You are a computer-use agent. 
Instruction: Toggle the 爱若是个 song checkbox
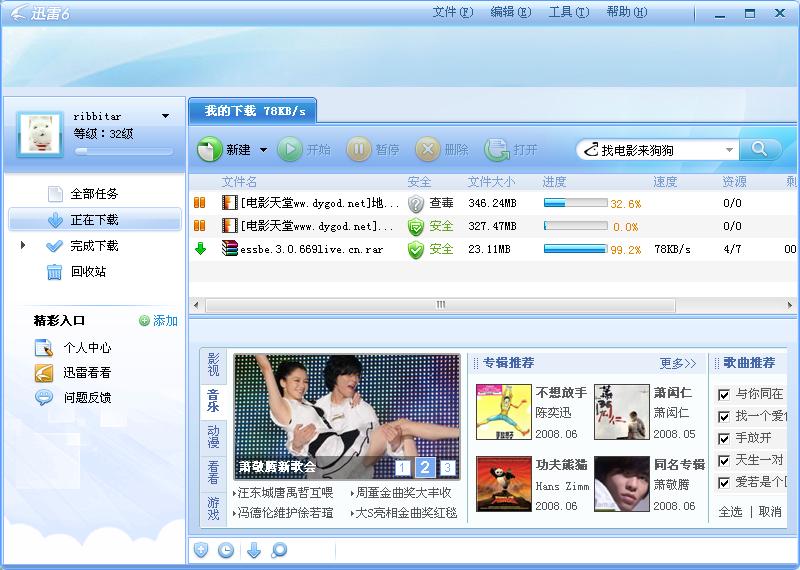click(723, 483)
